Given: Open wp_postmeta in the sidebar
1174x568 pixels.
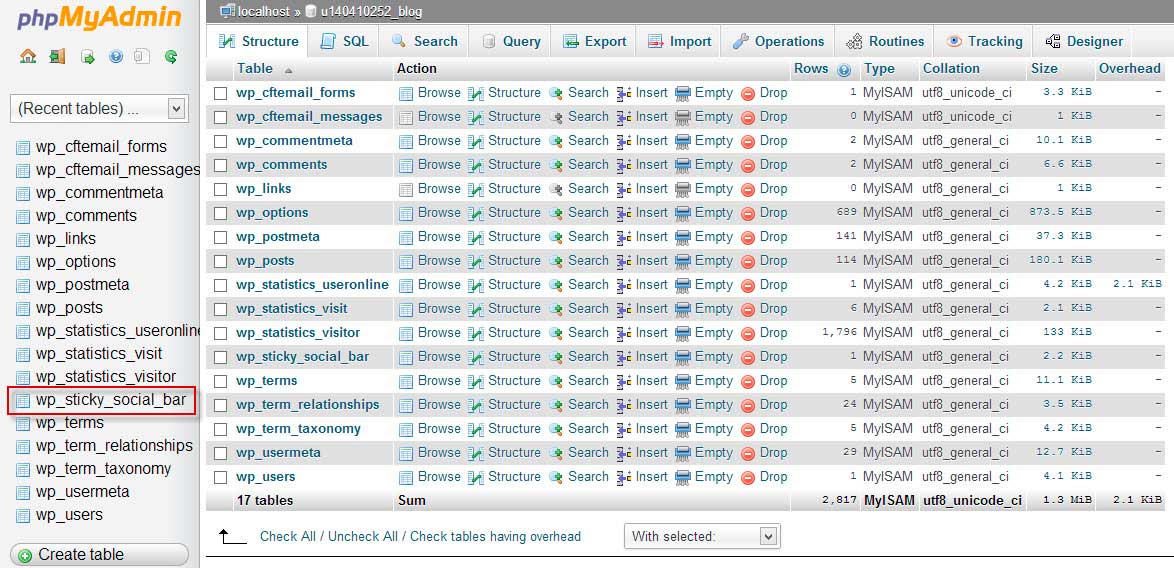Looking at the screenshot, I should pyautogui.click(x=82, y=285).
